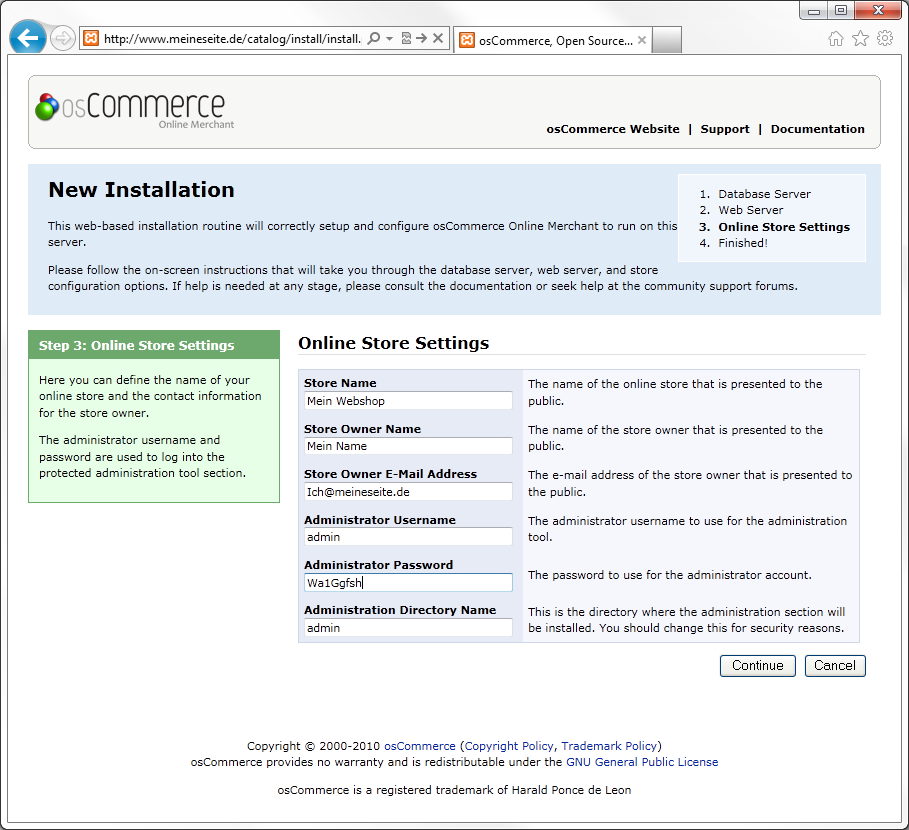This screenshot has height=830, width=909.
Task: Focus the Administrator Password field
Action: [408, 582]
